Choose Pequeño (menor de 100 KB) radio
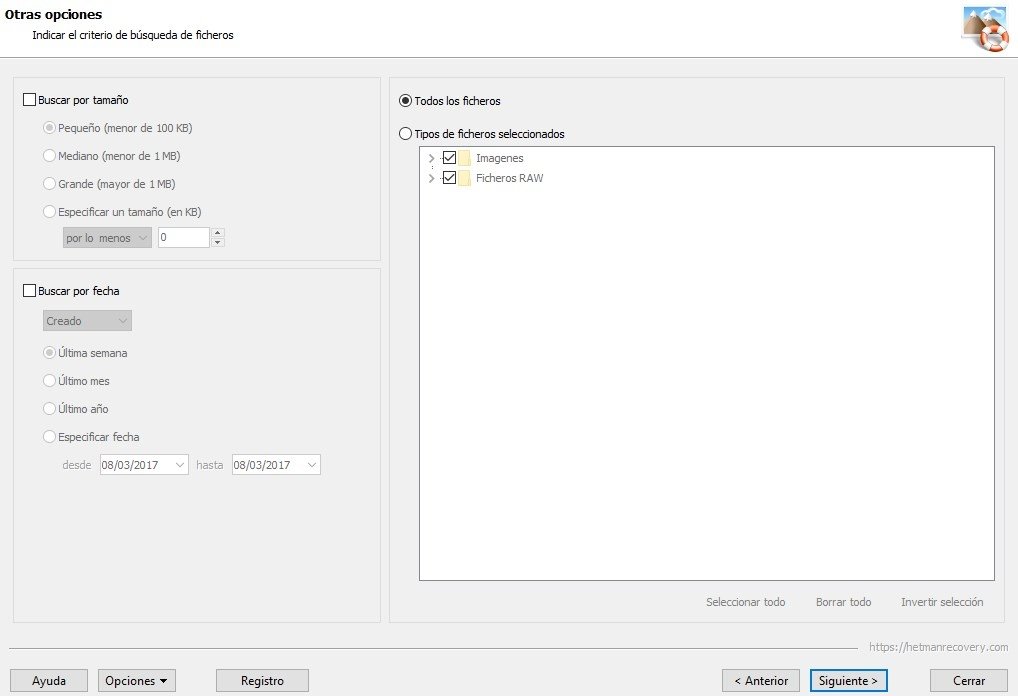 [x=49, y=128]
